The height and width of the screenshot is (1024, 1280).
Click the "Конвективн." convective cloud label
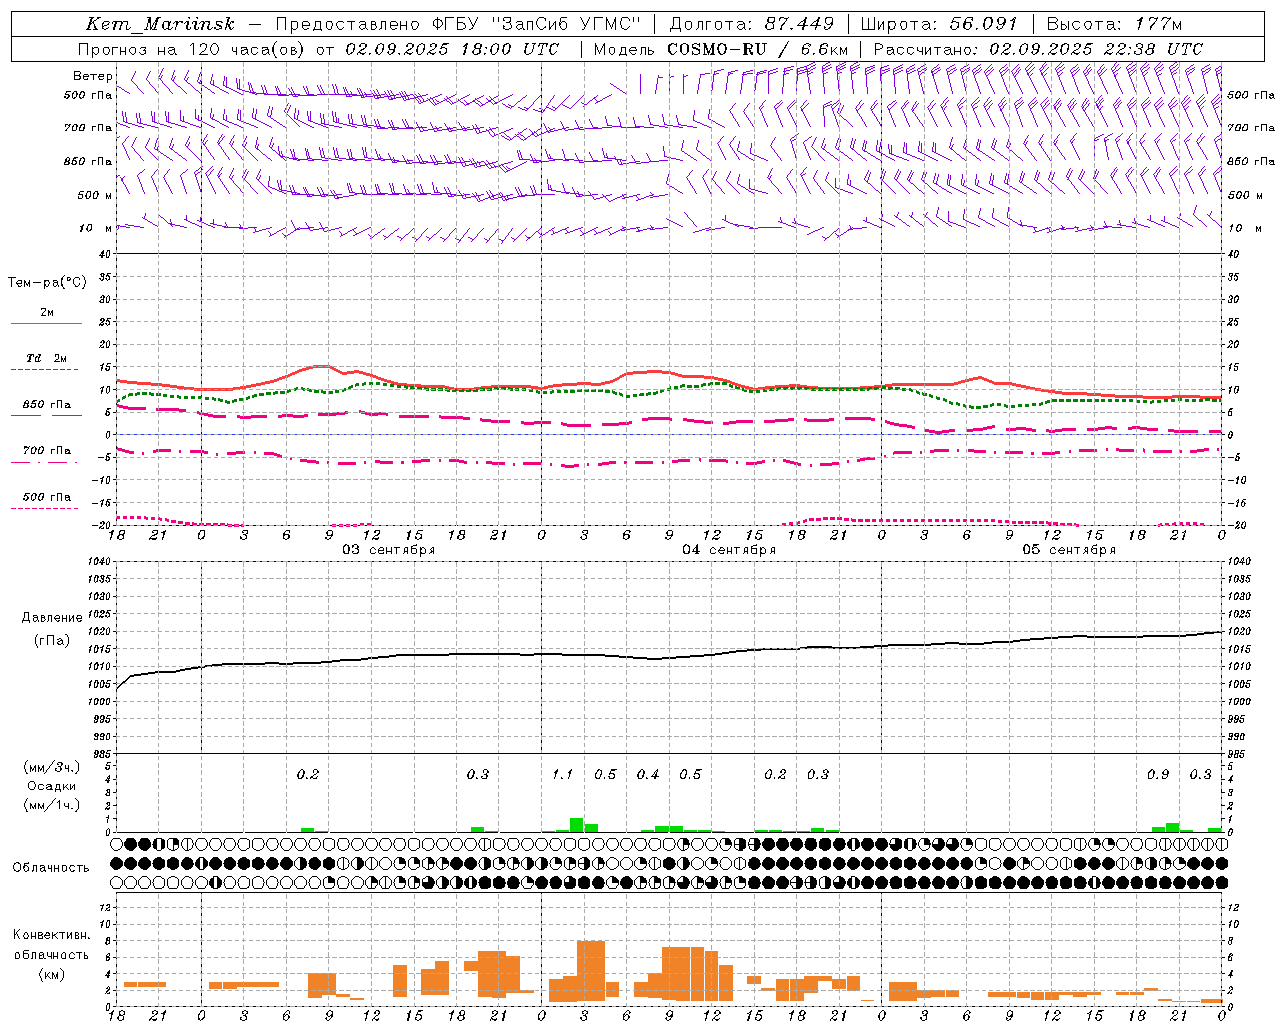(52, 935)
